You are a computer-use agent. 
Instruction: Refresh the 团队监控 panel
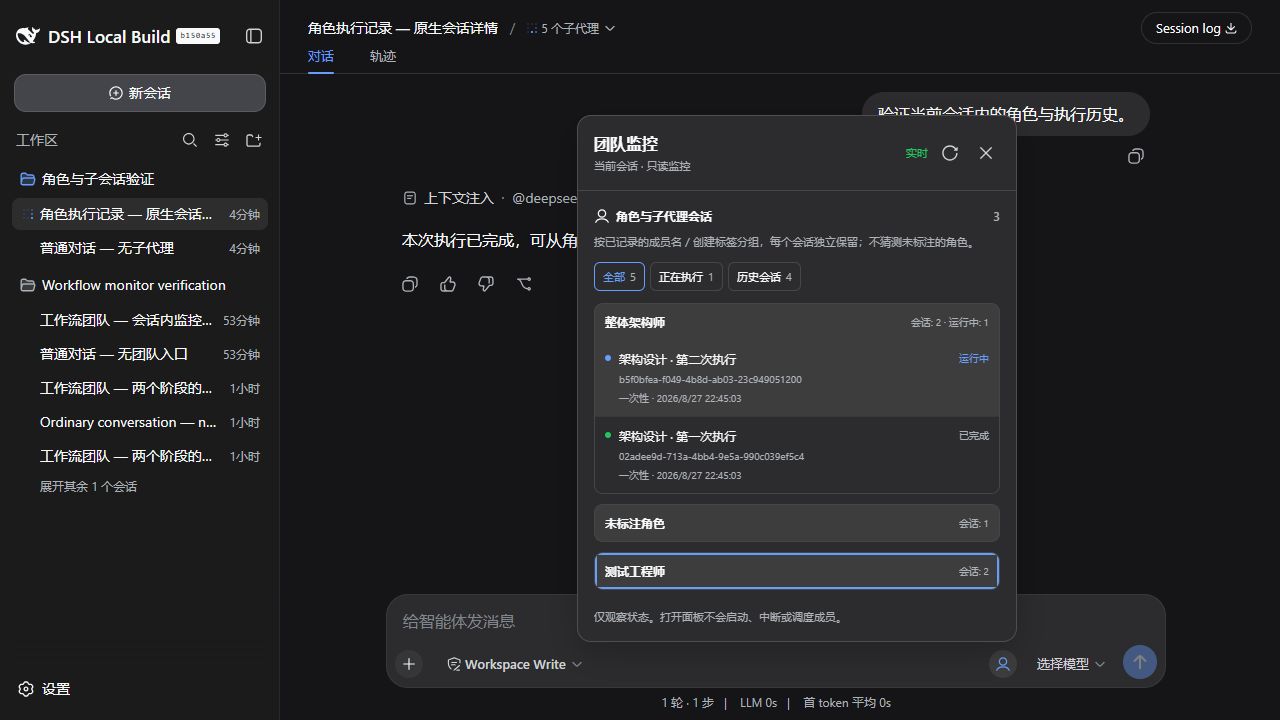(x=950, y=153)
